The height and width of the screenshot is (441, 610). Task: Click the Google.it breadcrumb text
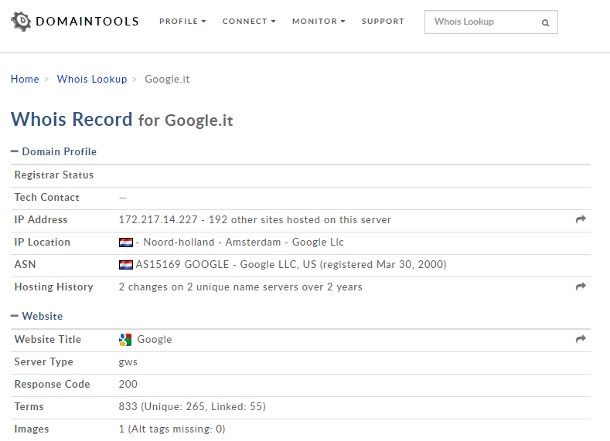167,79
